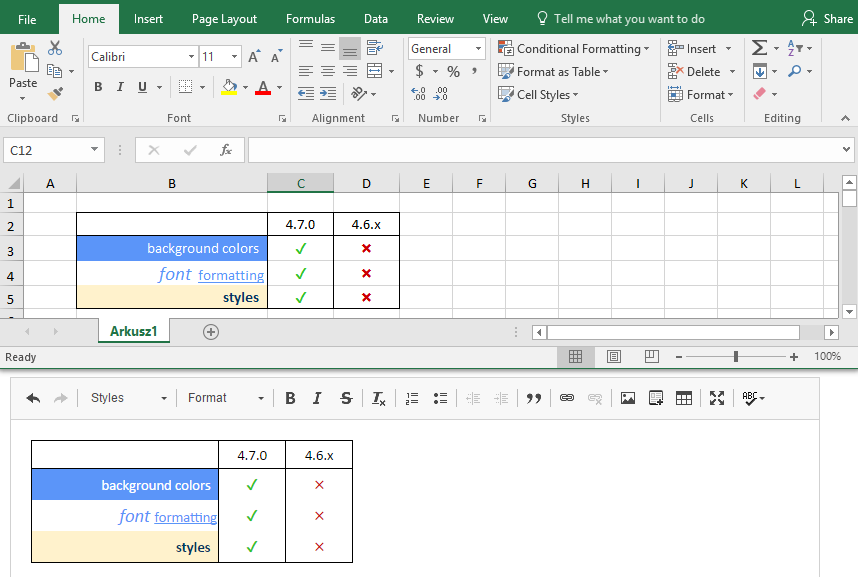This screenshot has width=858, height=577.
Task: Toggle Bottom Align in Alignment group
Action: [350, 48]
